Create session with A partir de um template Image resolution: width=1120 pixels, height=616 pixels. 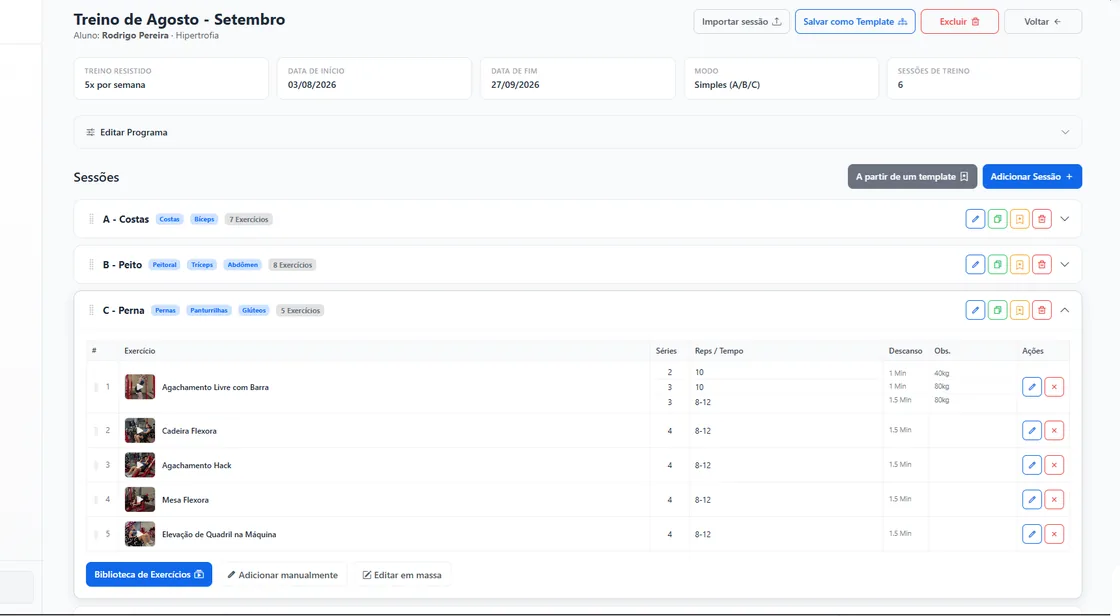(x=912, y=177)
